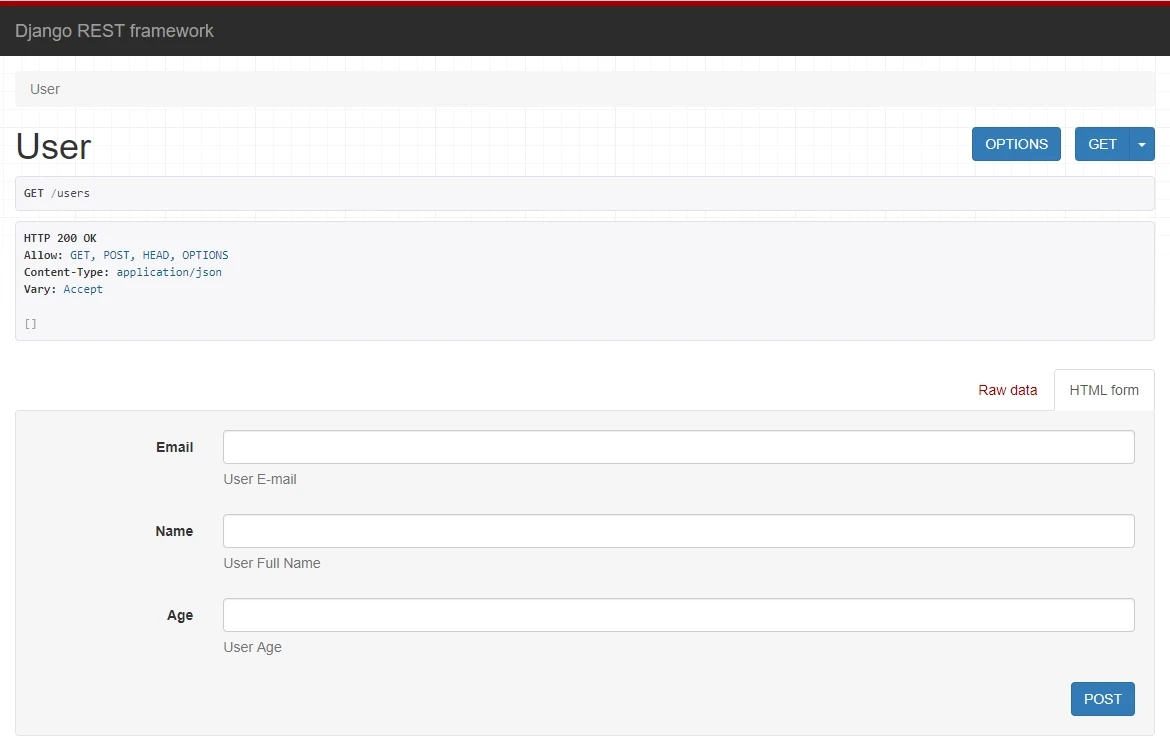This screenshot has width=1170, height=753.
Task: Focus the Email input field
Action: point(678,447)
